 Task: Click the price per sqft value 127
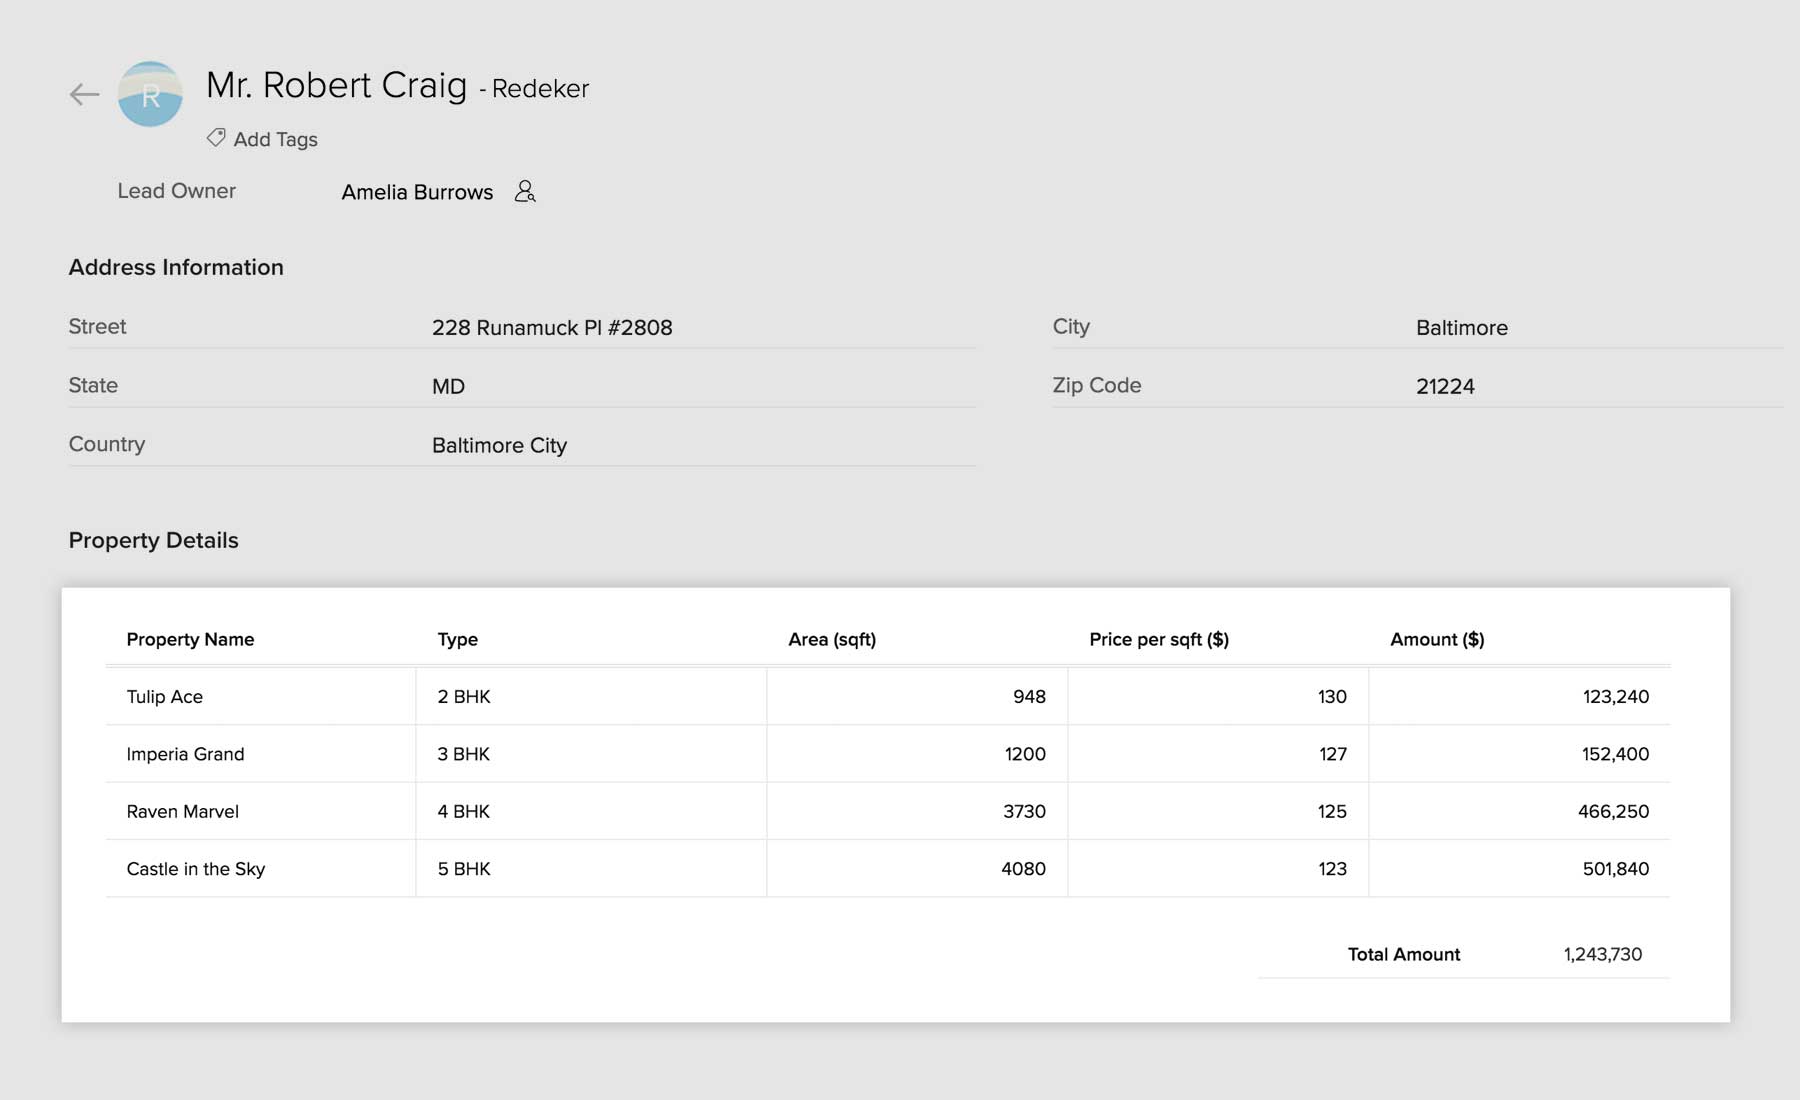tap(1333, 754)
